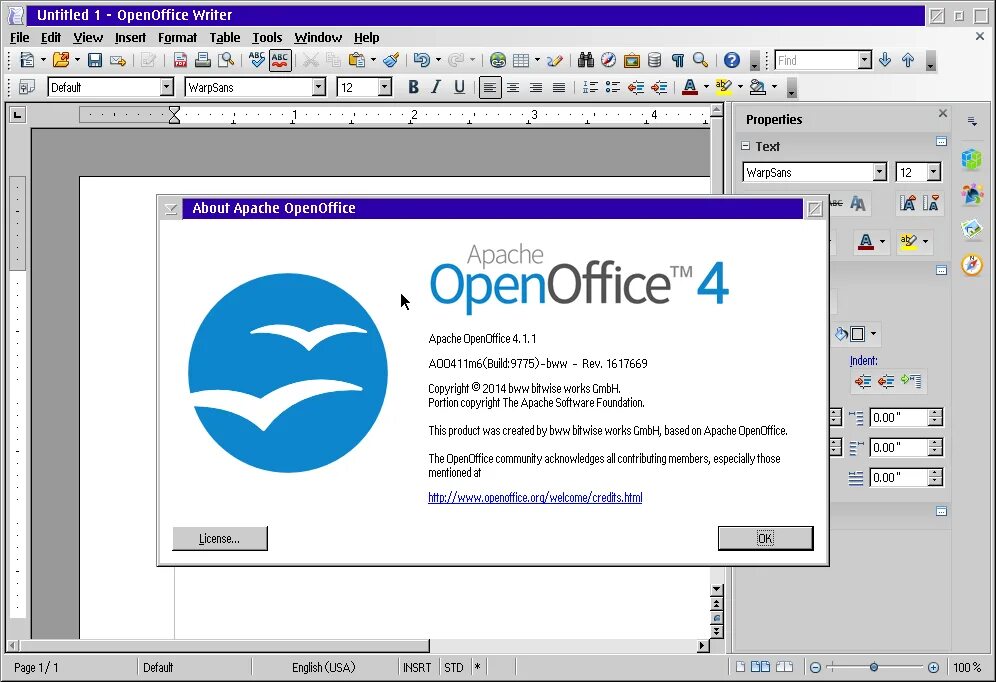This screenshot has width=996, height=682.
Task: Click the zoom slider handle
Action: 874,667
